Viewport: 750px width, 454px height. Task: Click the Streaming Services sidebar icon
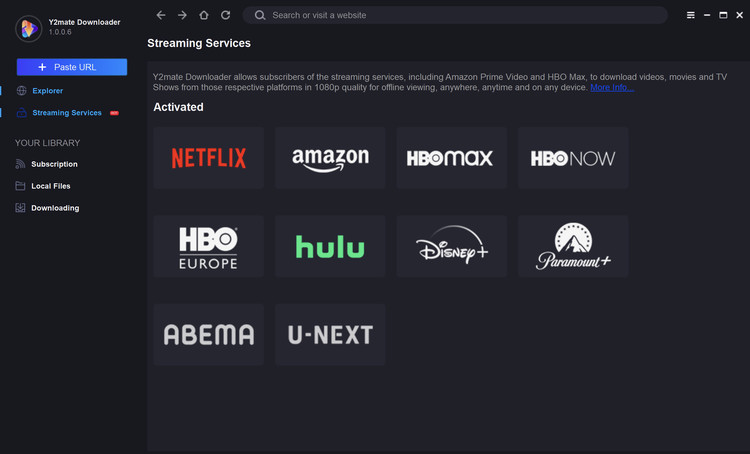(x=22, y=112)
